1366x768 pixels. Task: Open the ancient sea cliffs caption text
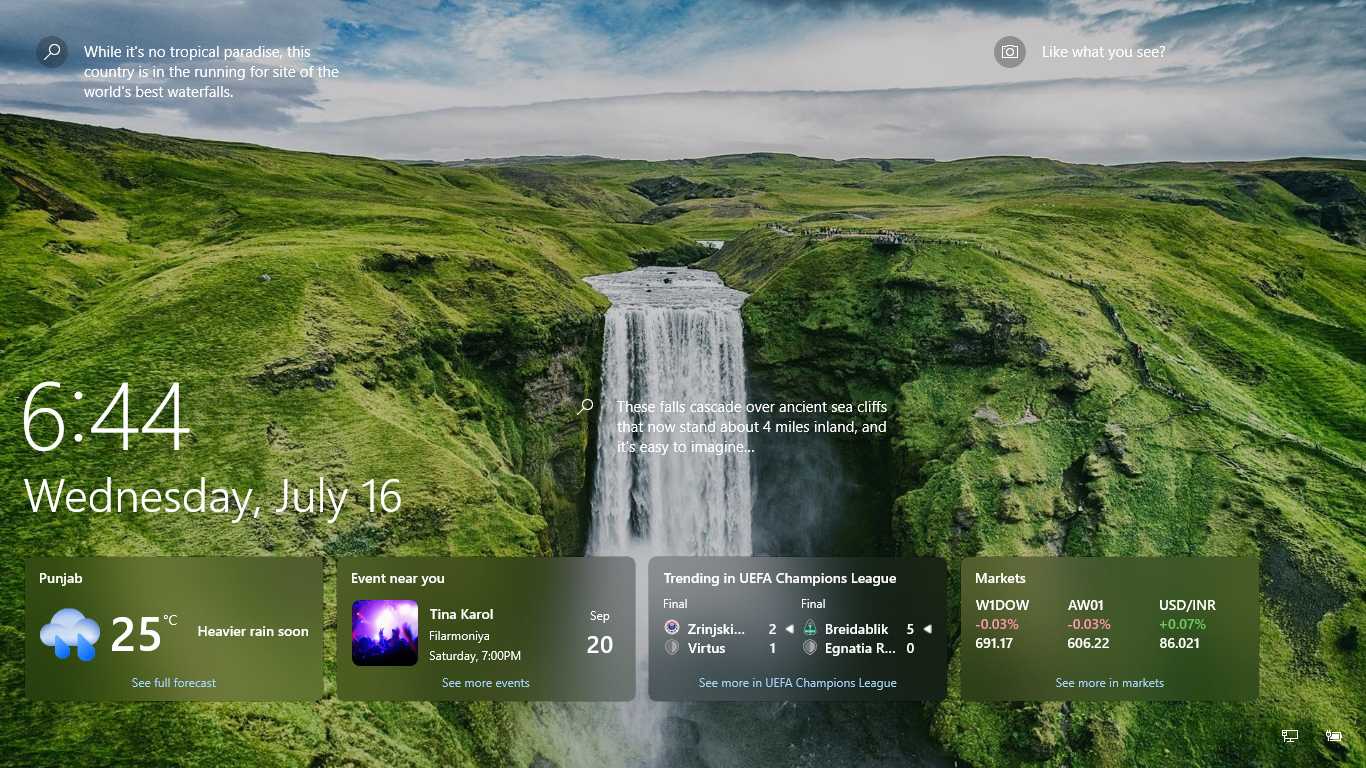point(752,427)
